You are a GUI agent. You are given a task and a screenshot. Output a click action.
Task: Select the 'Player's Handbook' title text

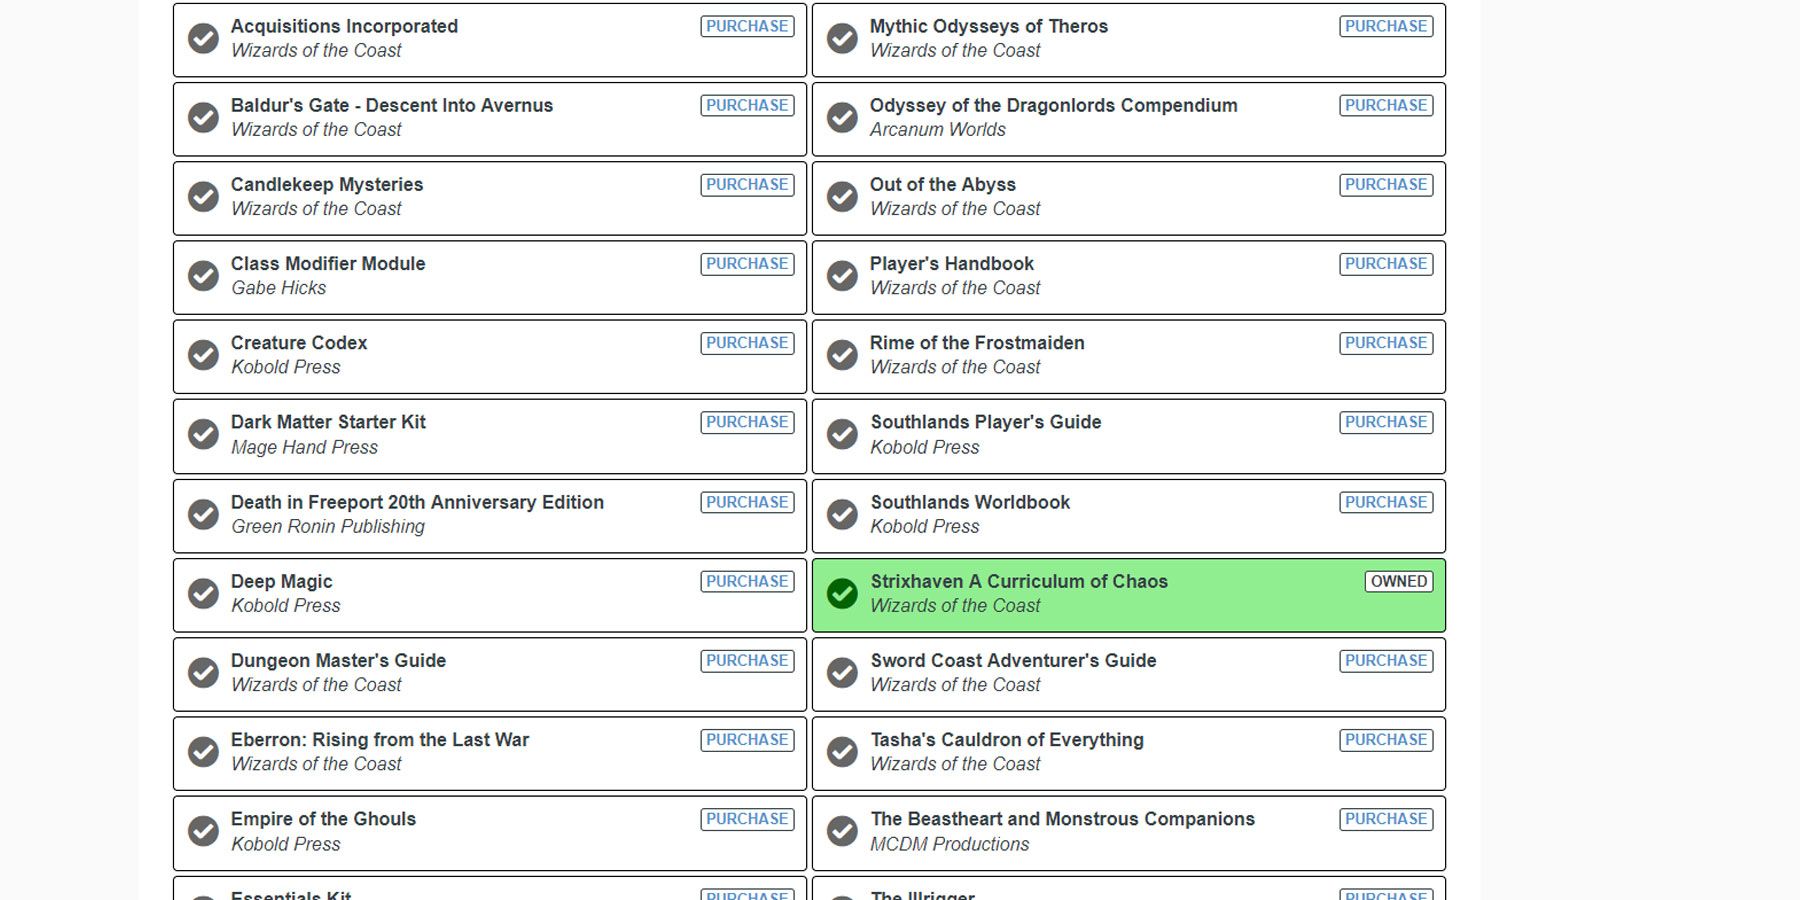point(952,263)
